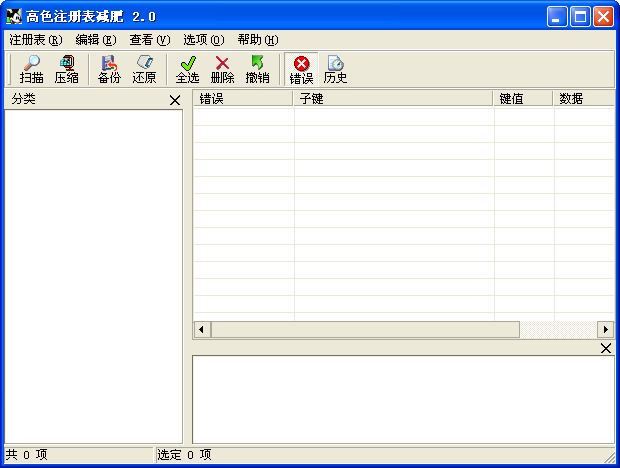Expand the 查看 (View) menu
Viewport: 620px width, 468px height.
coord(150,40)
